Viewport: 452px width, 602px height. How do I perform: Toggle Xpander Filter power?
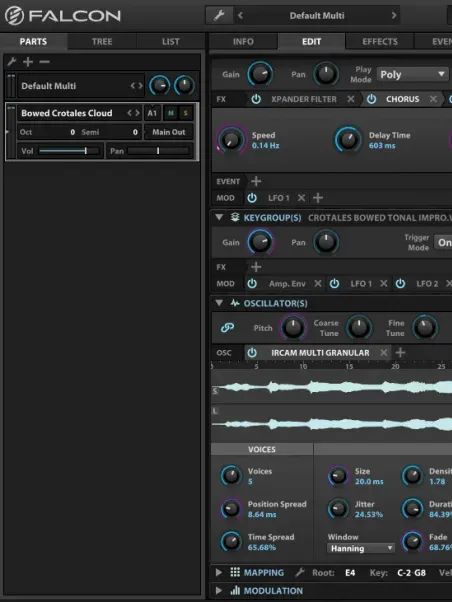[x=256, y=99]
